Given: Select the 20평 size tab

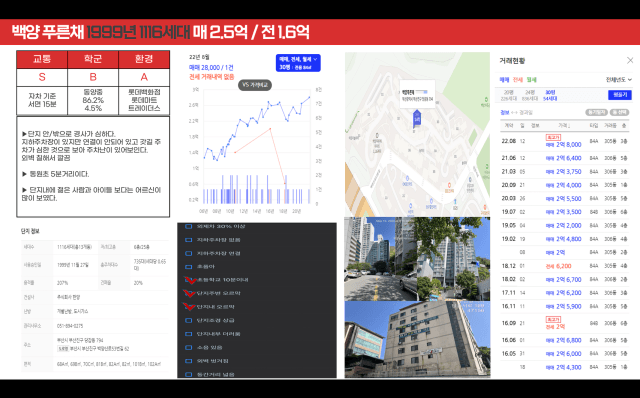Looking at the screenshot, I should click(508, 96).
